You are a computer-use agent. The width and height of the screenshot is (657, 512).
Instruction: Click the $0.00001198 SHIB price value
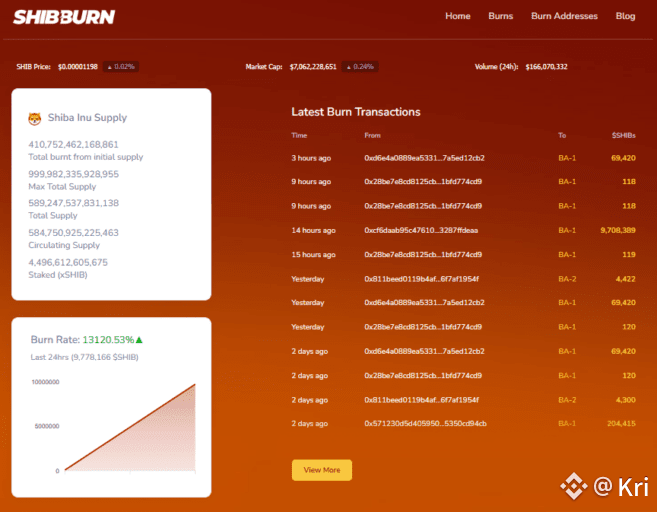[78, 67]
